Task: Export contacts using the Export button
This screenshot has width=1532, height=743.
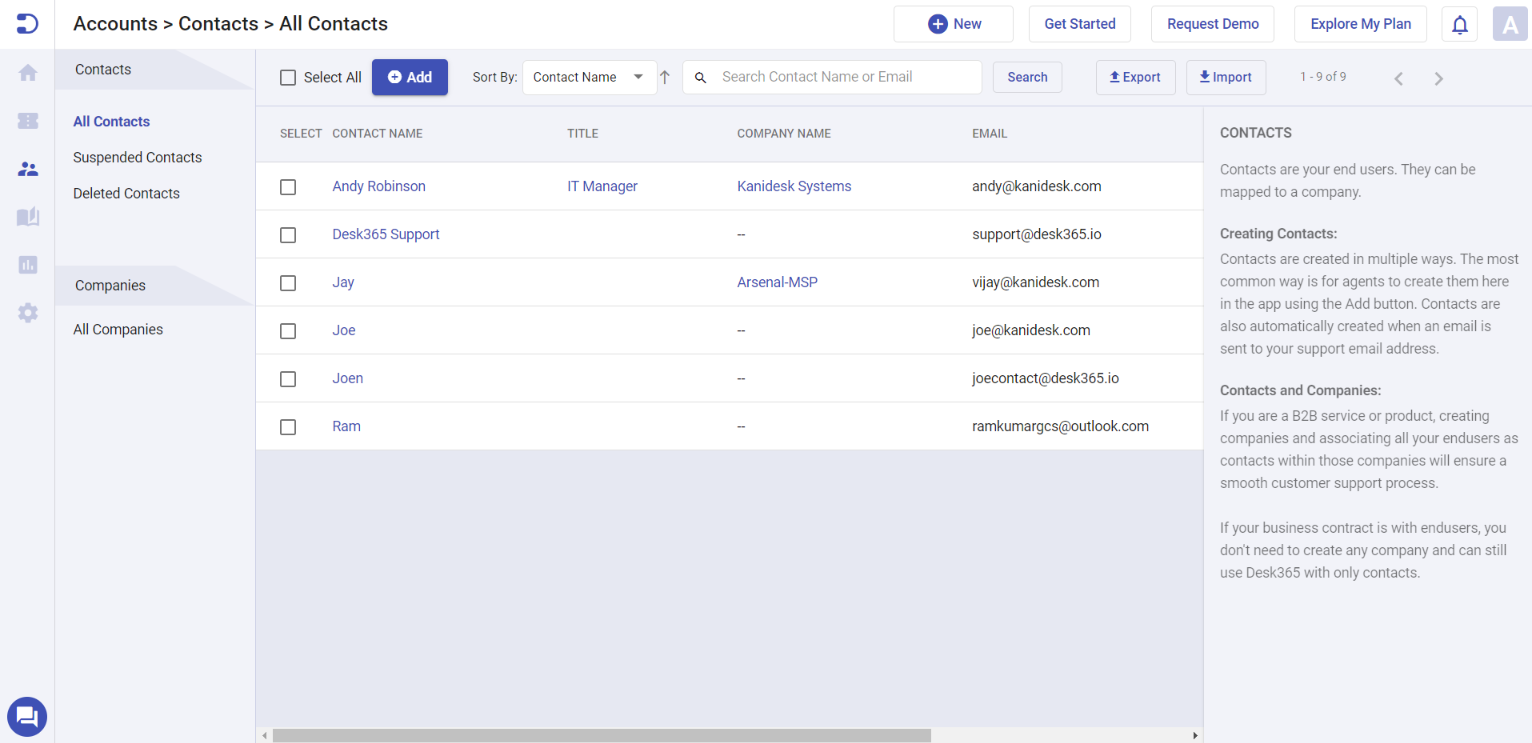Action: [x=1135, y=76]
